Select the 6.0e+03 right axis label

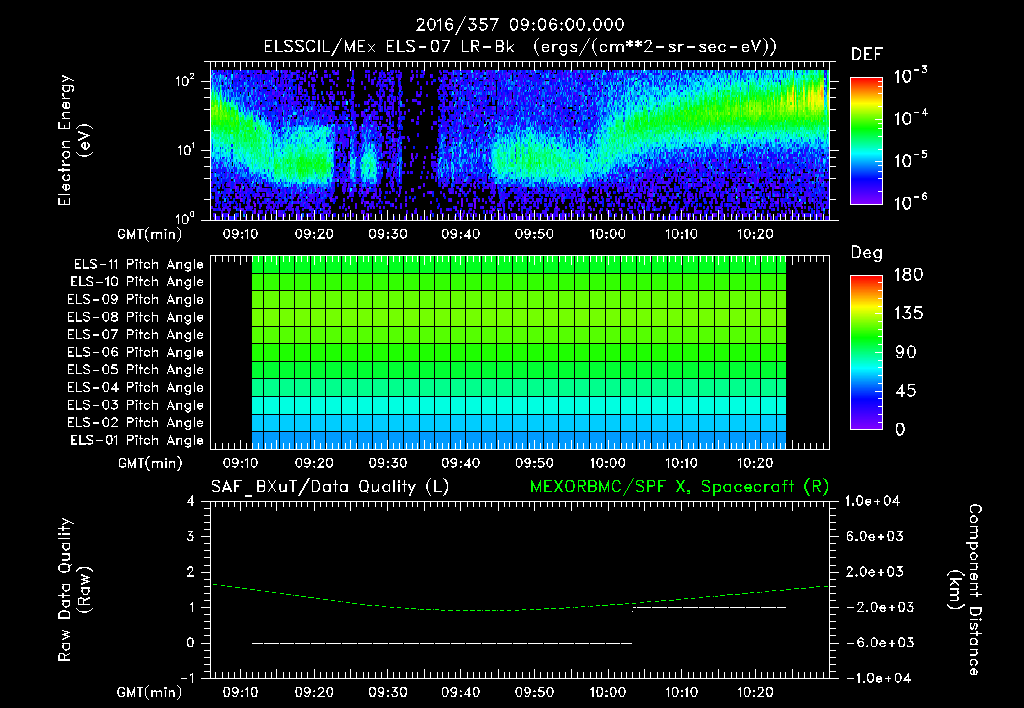point(874,536)
